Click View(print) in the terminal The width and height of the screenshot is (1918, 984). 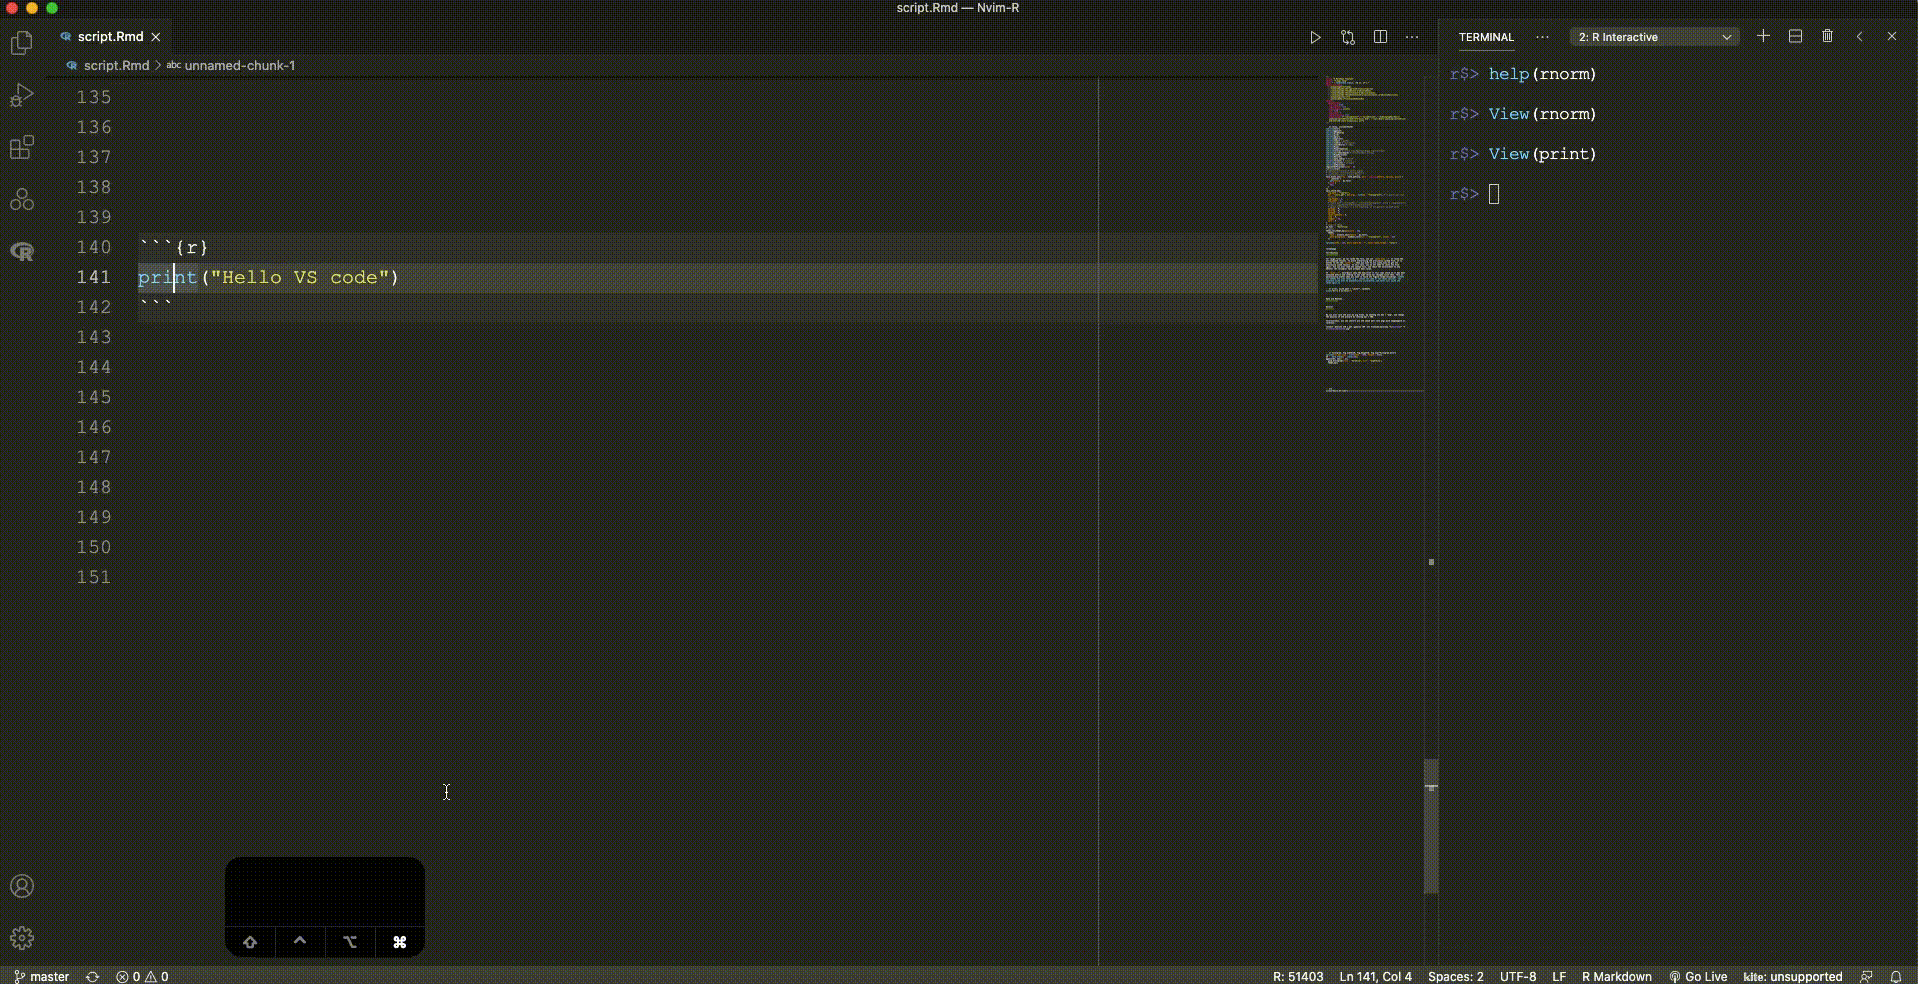[x=1542, y=154]
